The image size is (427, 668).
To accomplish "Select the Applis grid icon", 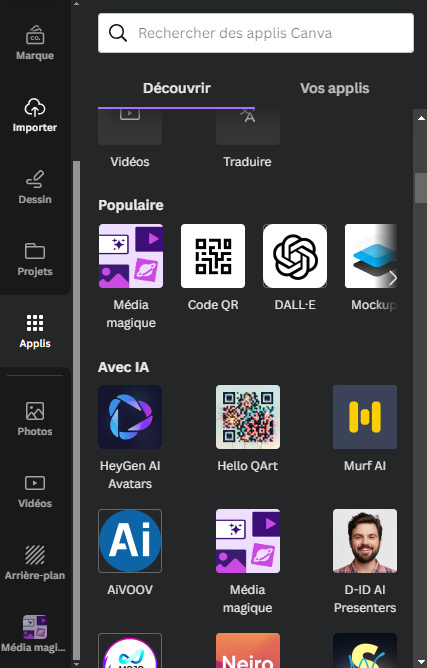I will (x=35, y=331).
